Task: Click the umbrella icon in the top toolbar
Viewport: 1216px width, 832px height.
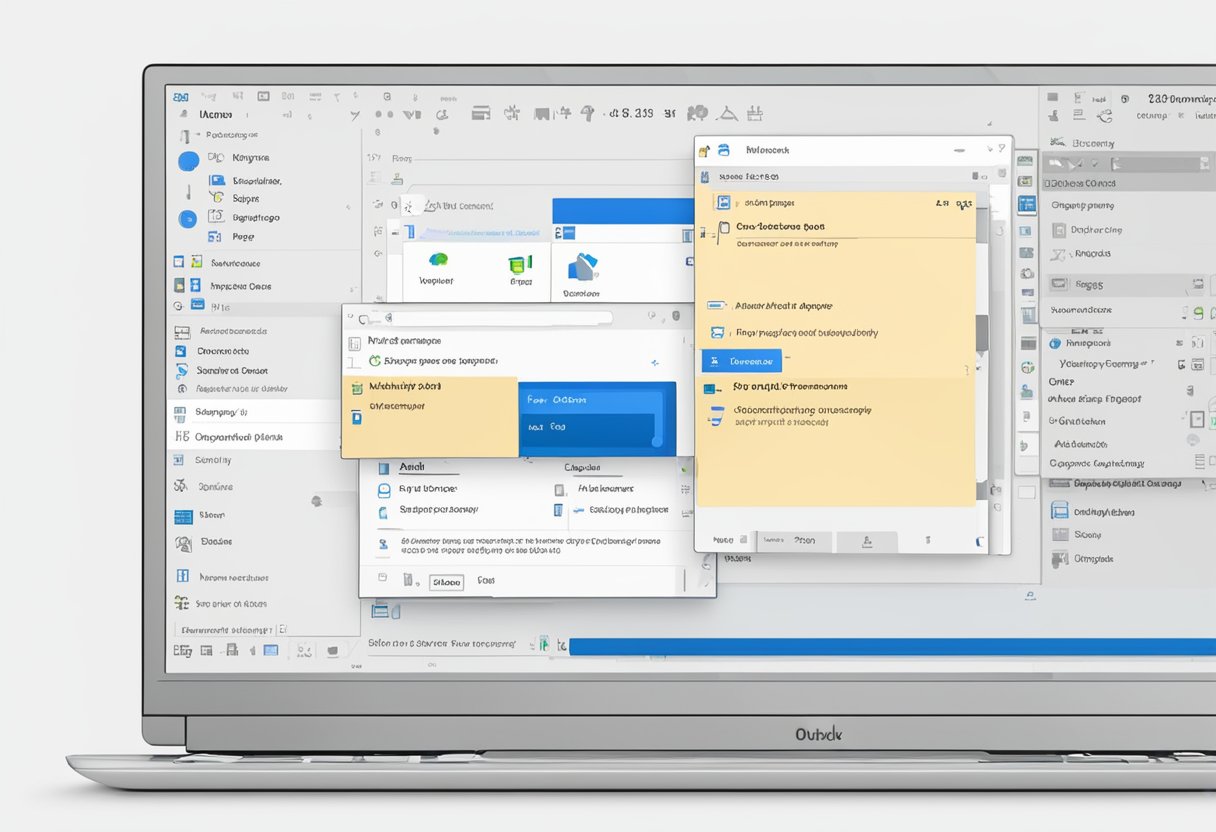Action: click(588, 113)
